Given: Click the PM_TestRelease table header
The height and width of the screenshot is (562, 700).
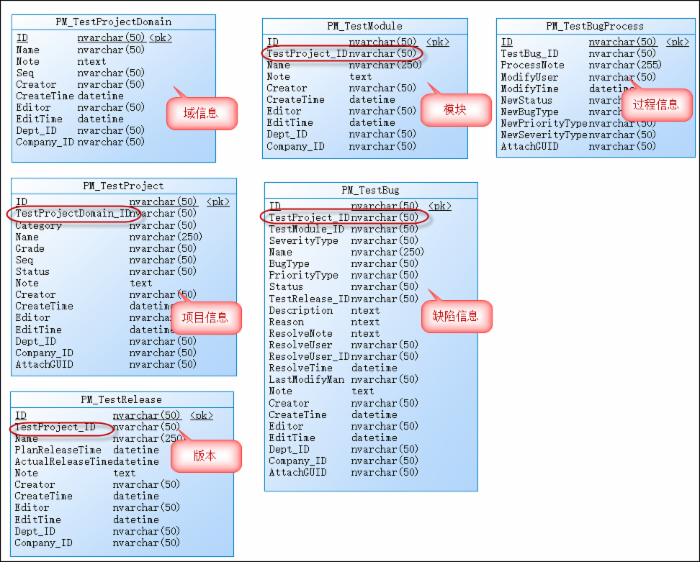Looking at the screenshot, I should 121,399.
